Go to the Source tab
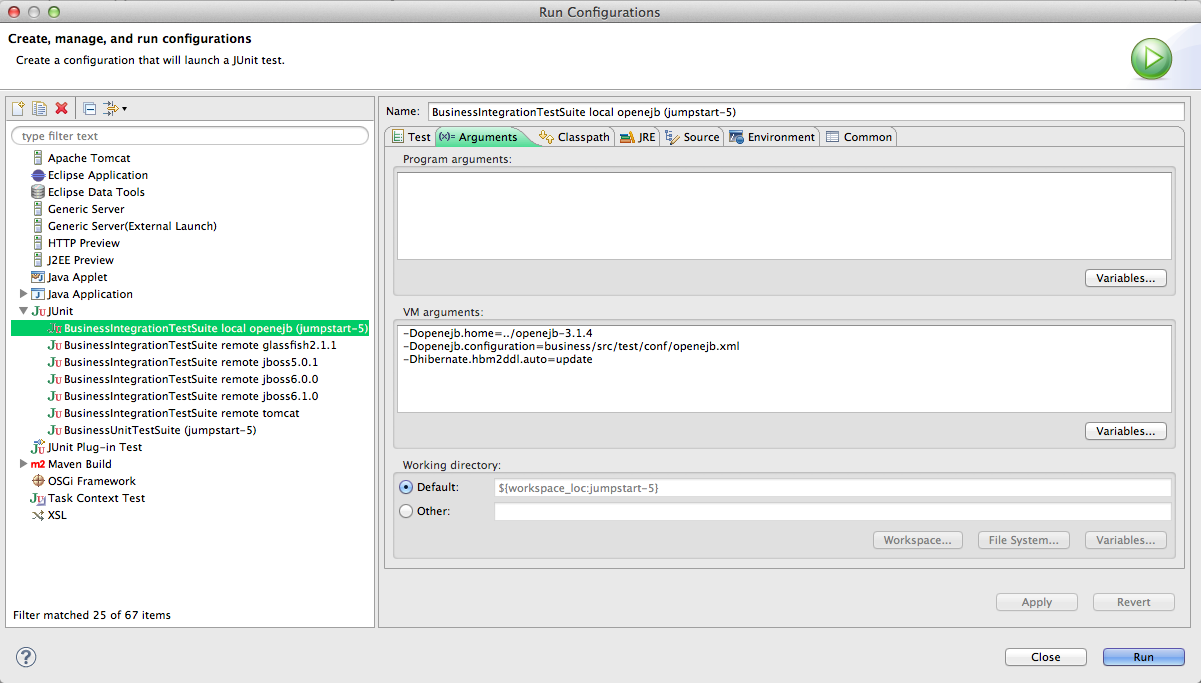Image resolution: width=1201 pixels, height=683 pixels. 692,137
